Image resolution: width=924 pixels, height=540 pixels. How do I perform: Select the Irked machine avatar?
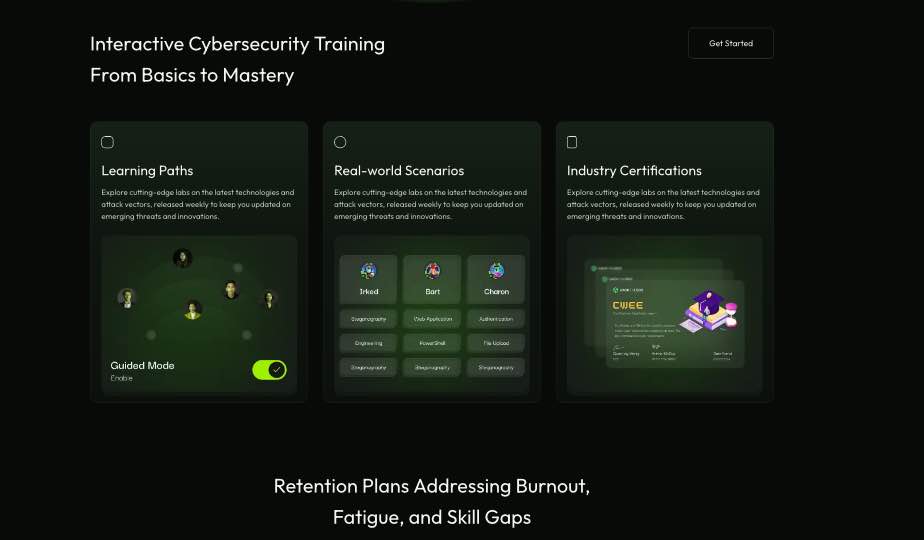click(369, 271)
